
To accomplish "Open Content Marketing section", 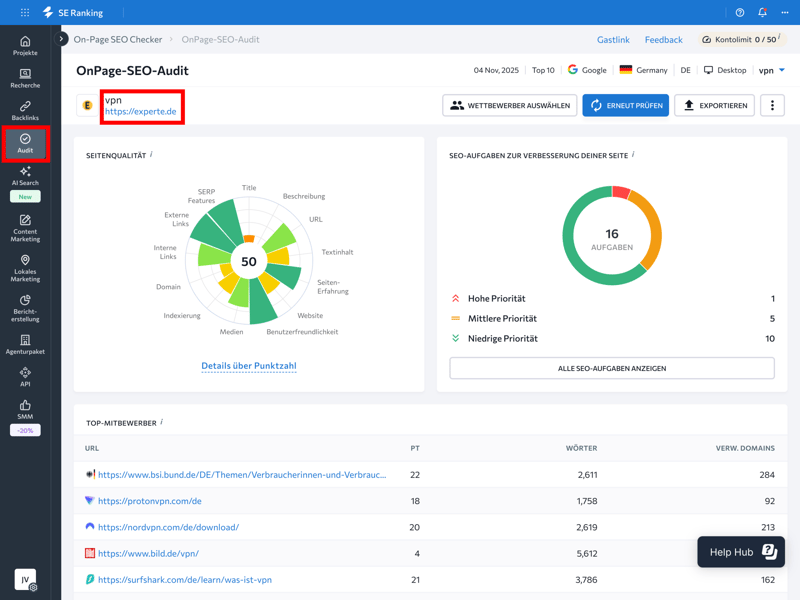I will [x=25, y=228].
